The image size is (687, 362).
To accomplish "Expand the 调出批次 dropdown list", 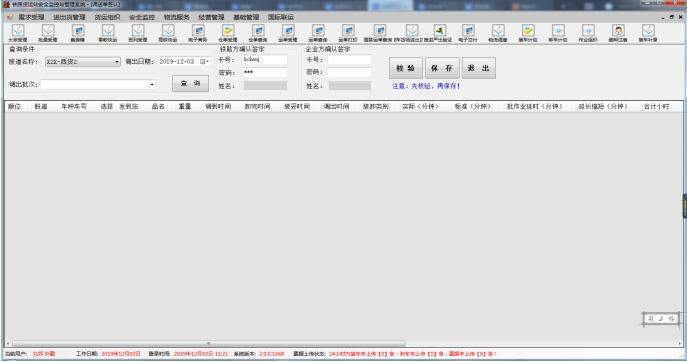I will pyautogui.click(x=152, y=85).
